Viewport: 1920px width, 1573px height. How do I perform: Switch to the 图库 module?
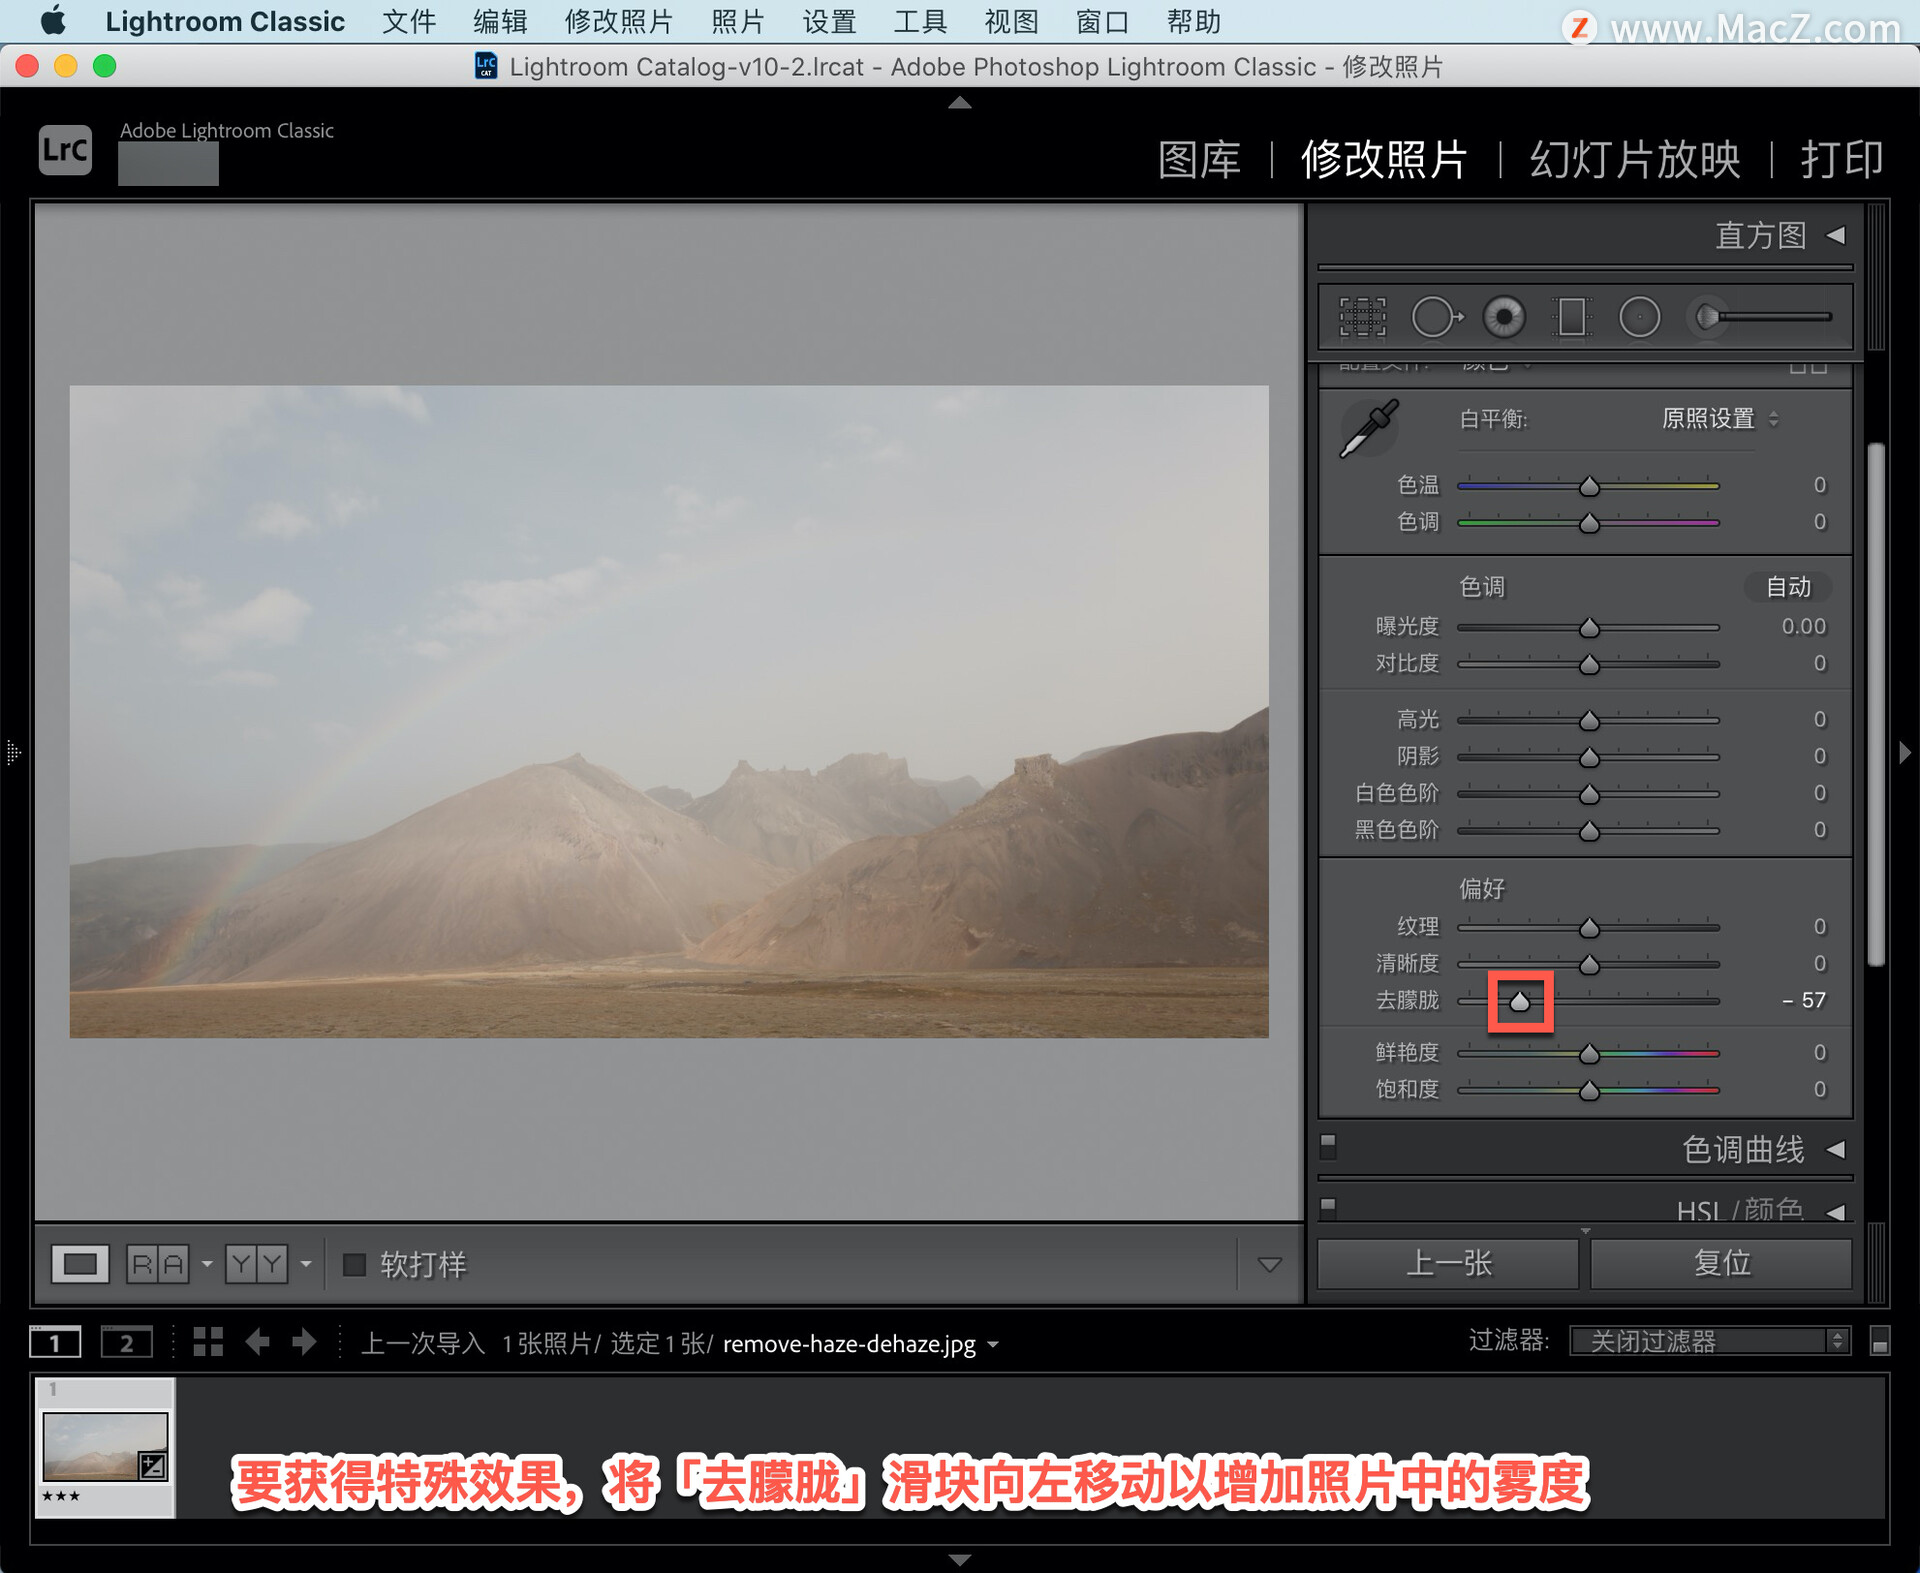(x=1199, y=160)
